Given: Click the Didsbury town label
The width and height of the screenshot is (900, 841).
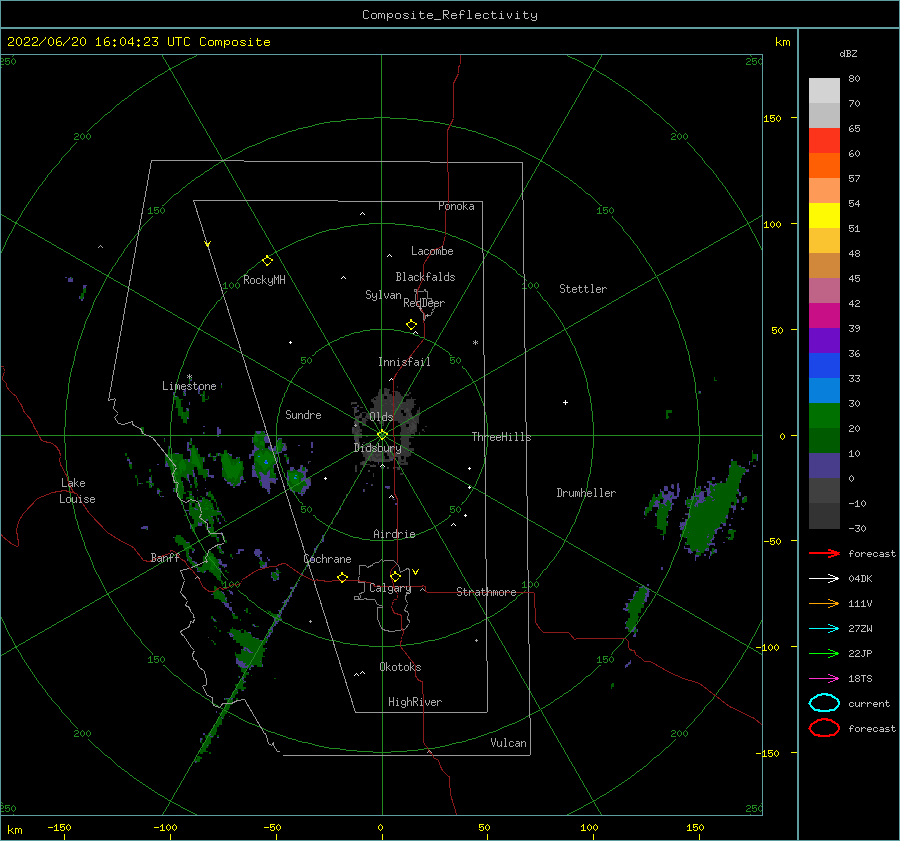Looking at the screenshot, I should tap(377, 448).
